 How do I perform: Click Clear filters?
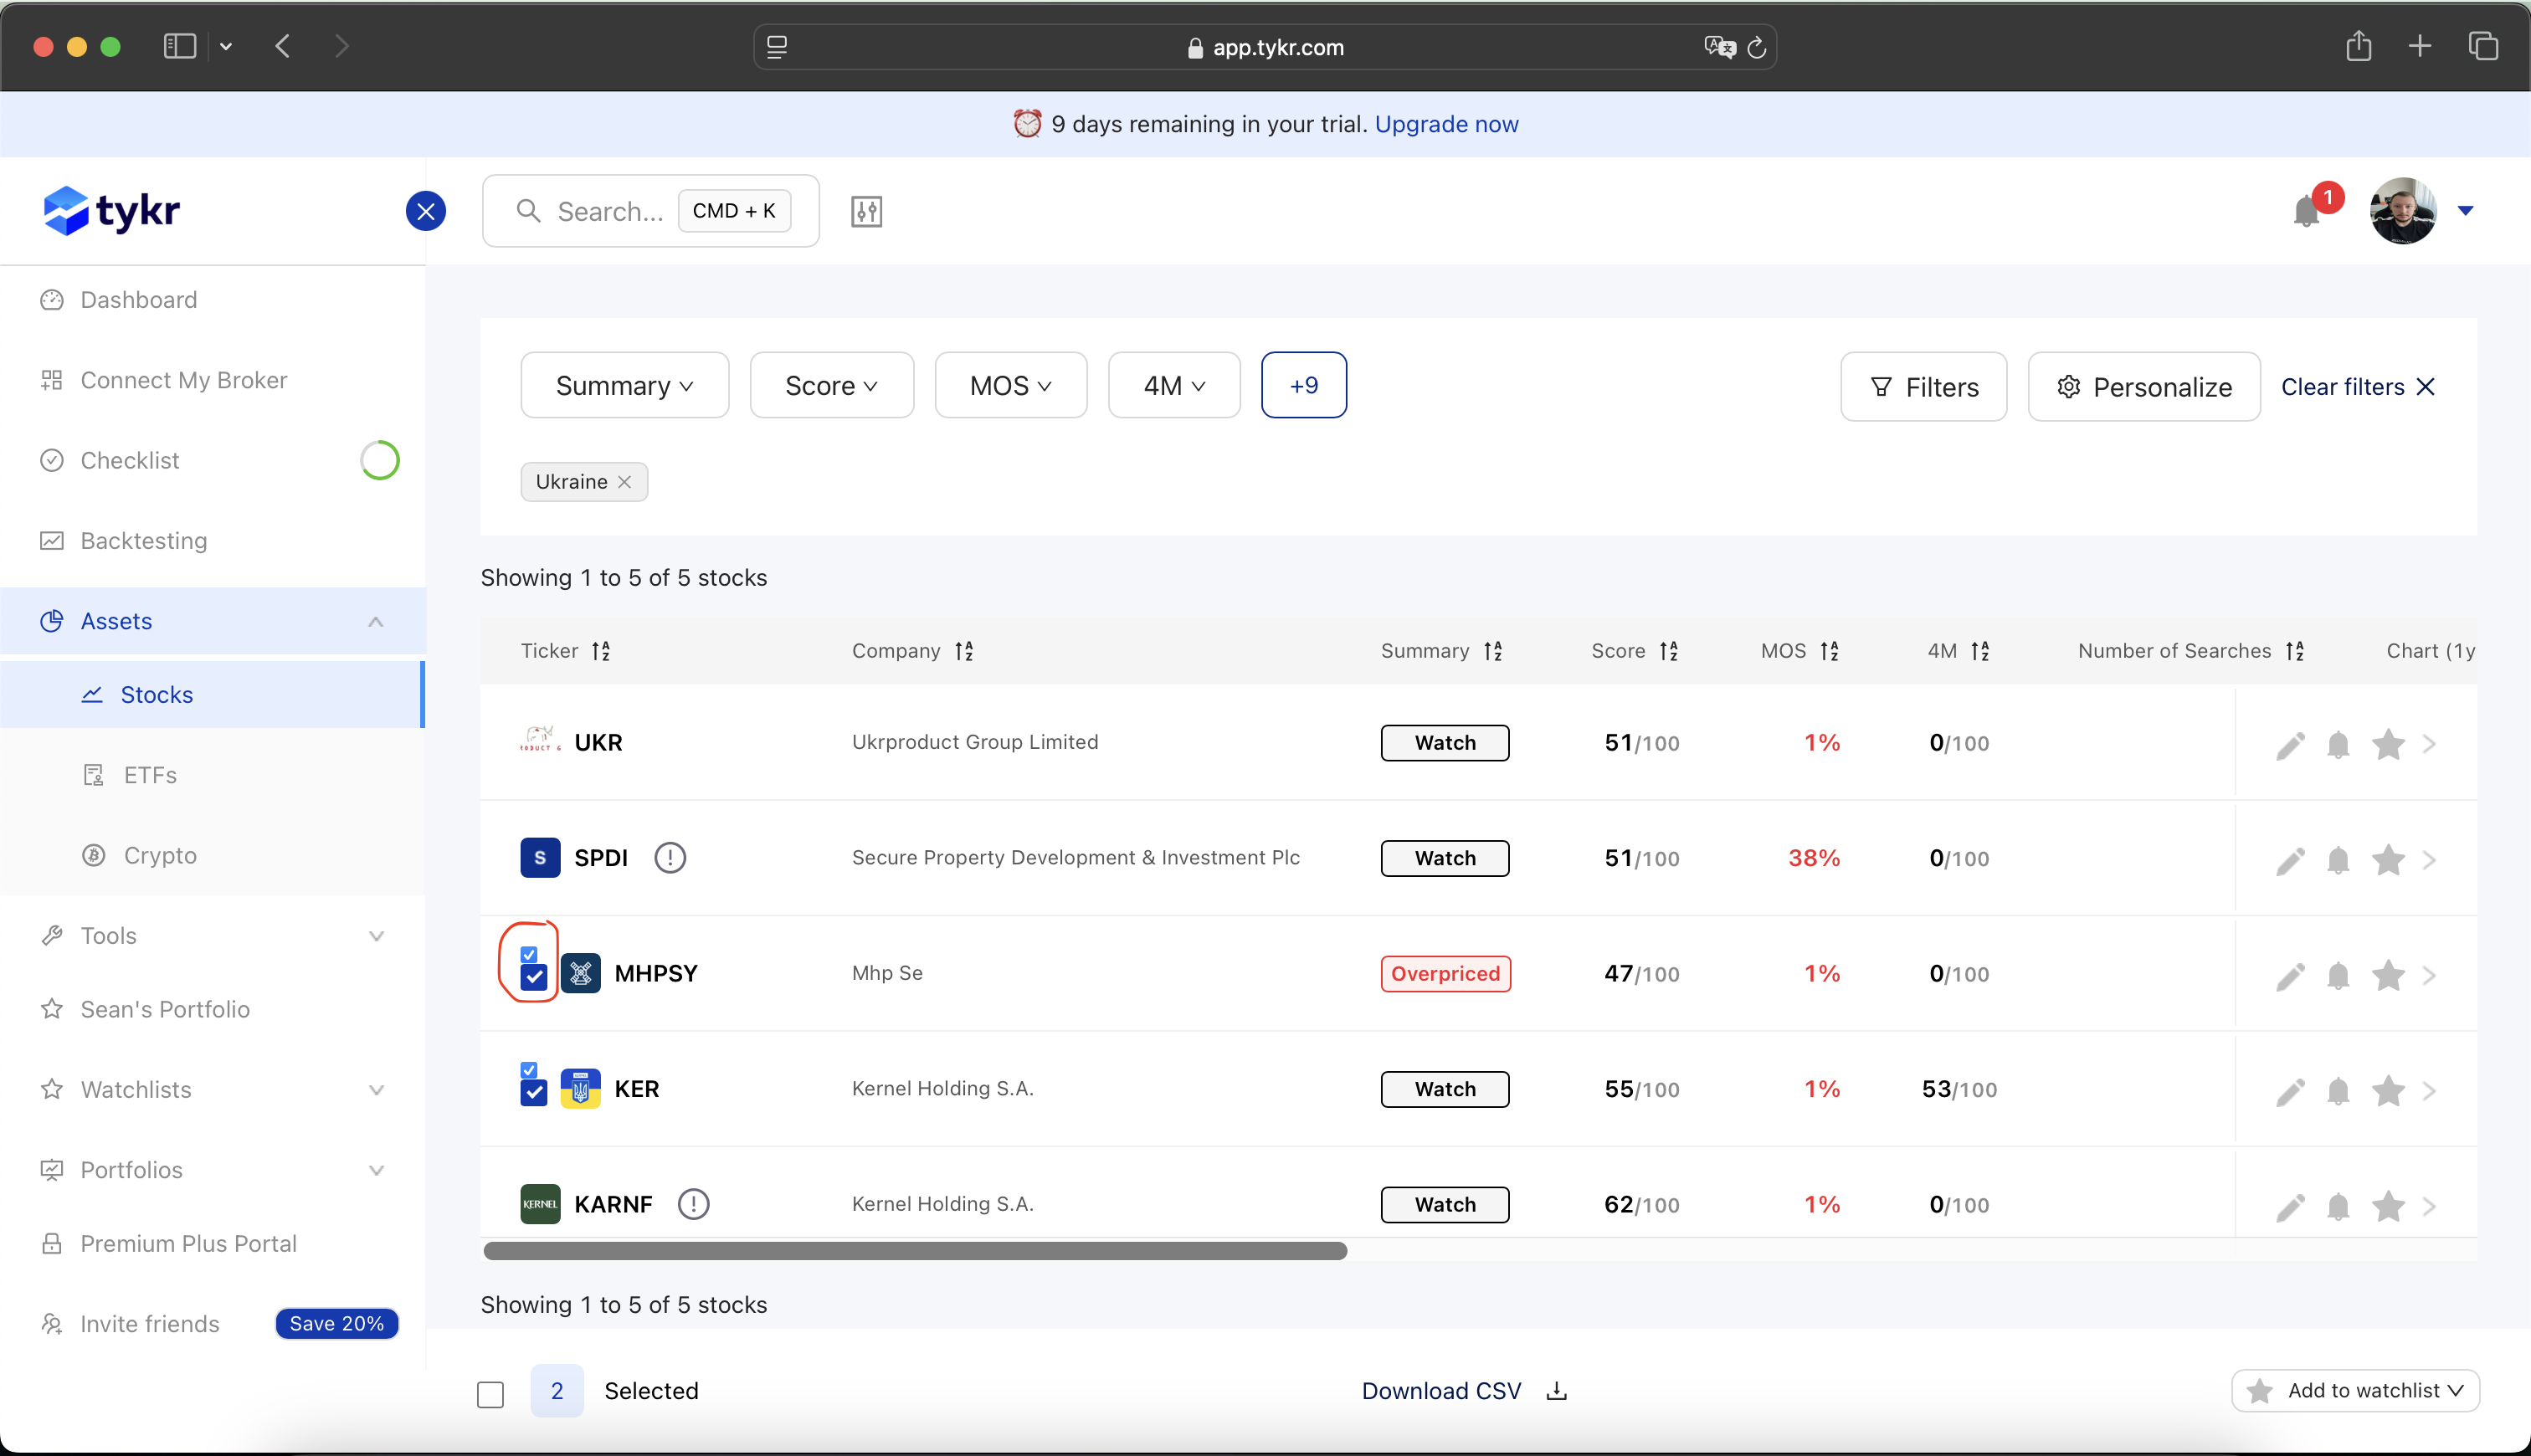pyautogui.click(x=2357, y=387)
